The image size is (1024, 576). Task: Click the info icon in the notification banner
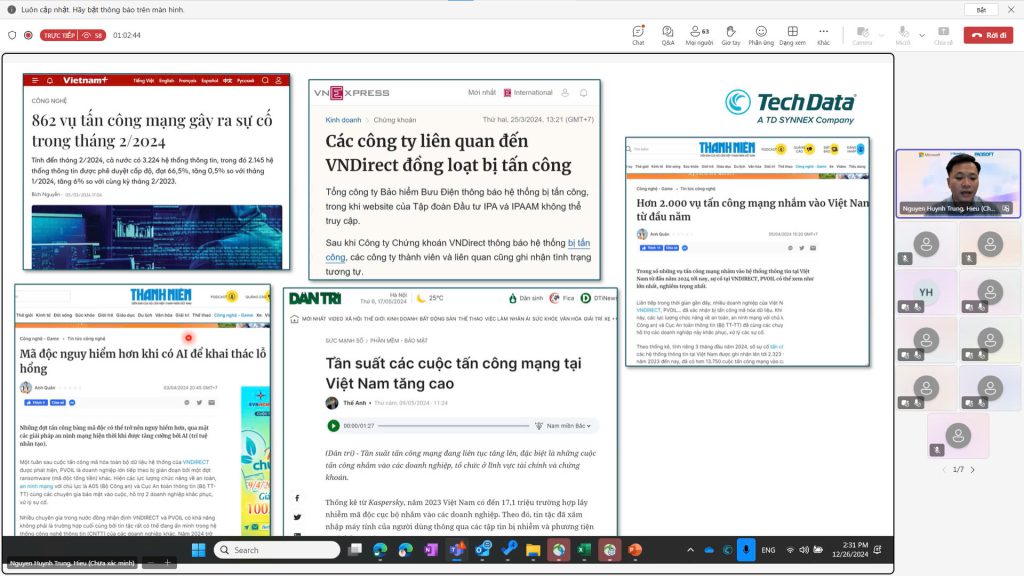(x=11, y=10)
